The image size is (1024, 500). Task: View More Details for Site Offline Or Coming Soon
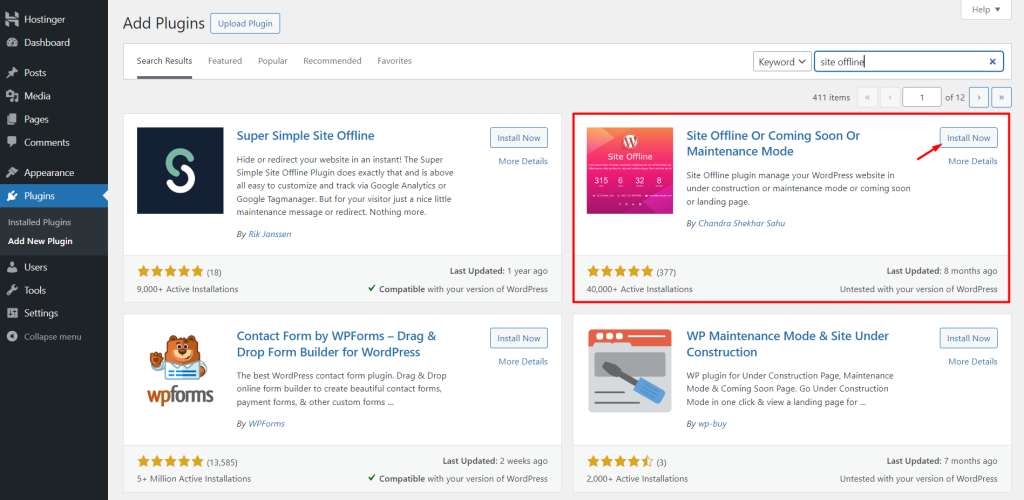pyautogui.click(x=973, y=161)
